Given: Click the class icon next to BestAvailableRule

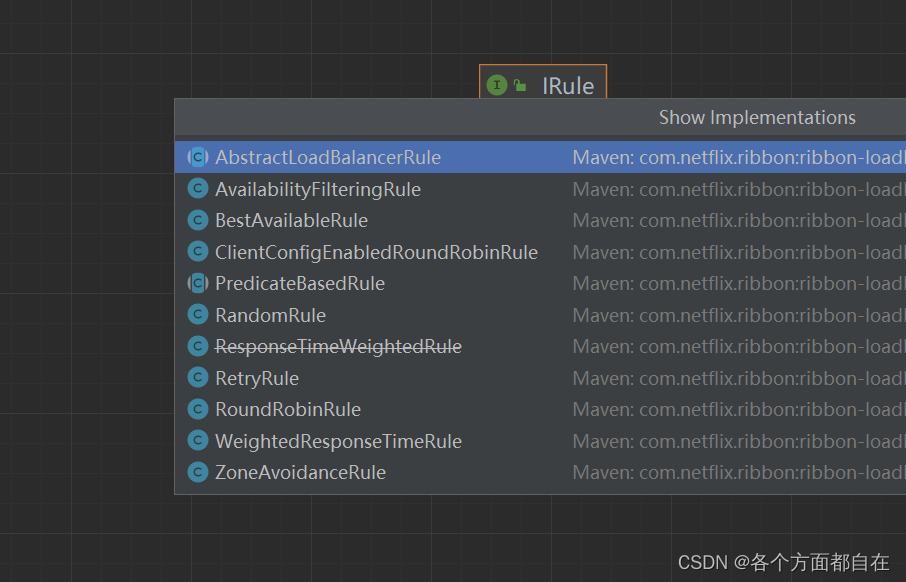Looking at the screenshot, I should [198, 220].
